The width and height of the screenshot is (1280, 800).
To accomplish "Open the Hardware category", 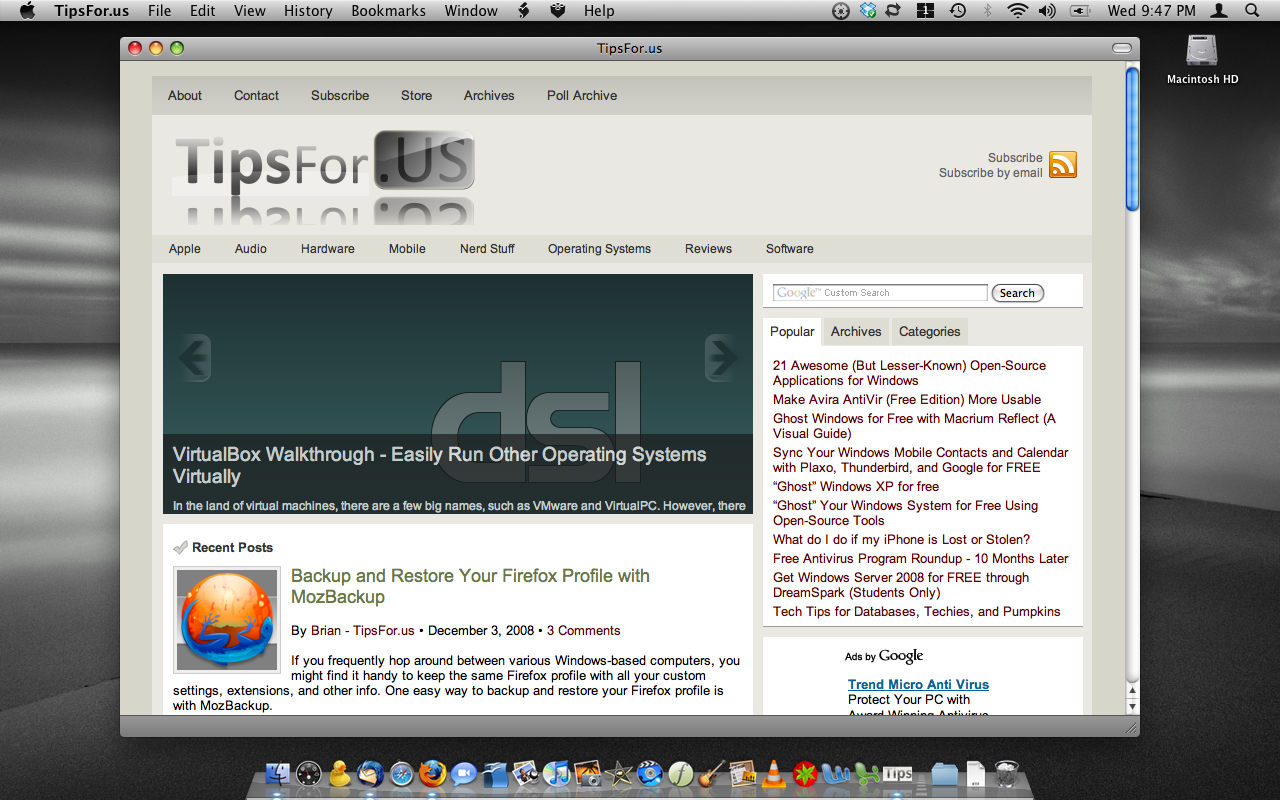I will point(328,249).
